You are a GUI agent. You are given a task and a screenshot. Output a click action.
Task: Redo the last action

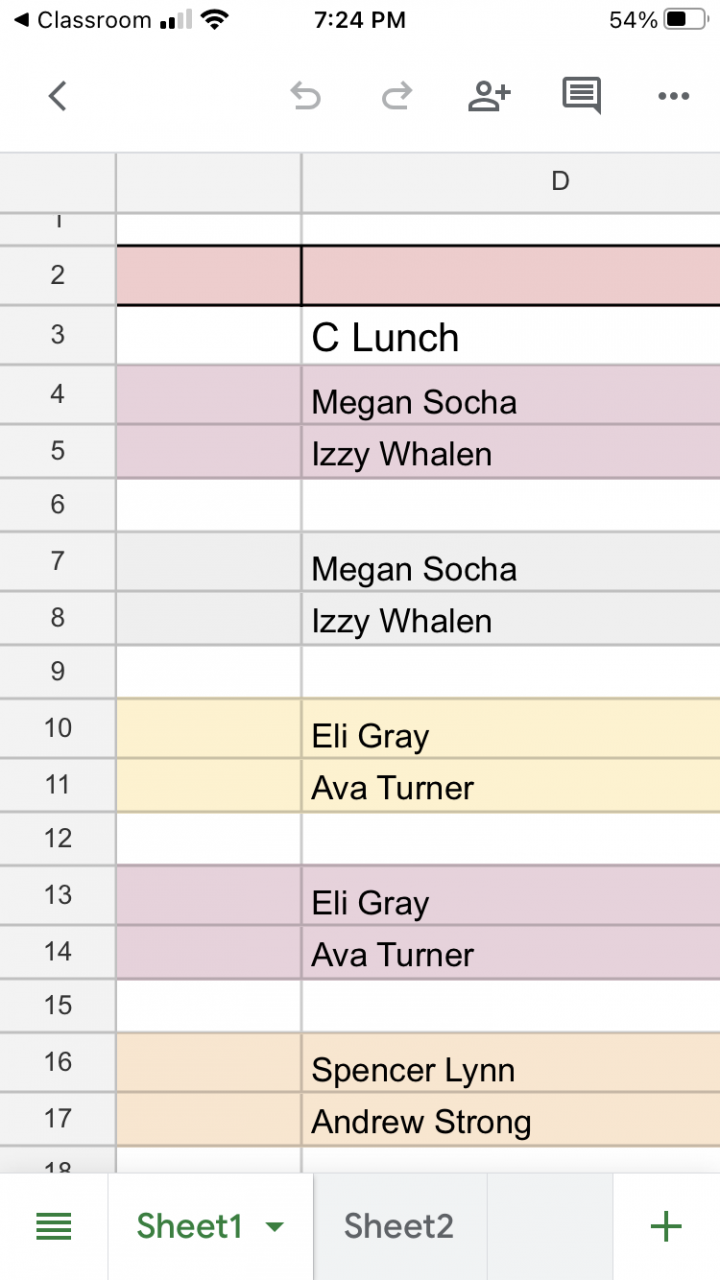(397, 96)
